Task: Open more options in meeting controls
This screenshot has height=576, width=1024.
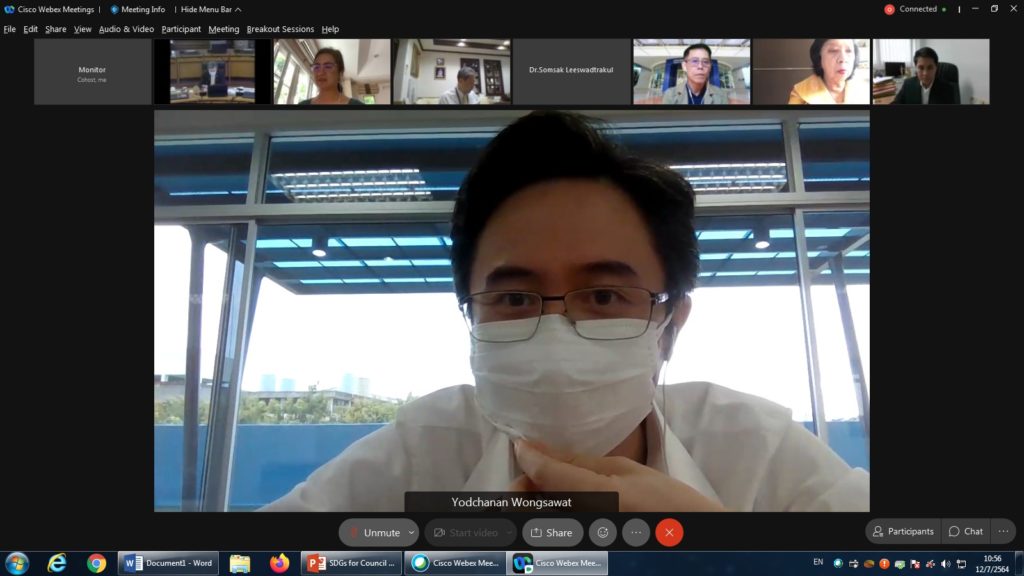Action: tap(636, 533)
